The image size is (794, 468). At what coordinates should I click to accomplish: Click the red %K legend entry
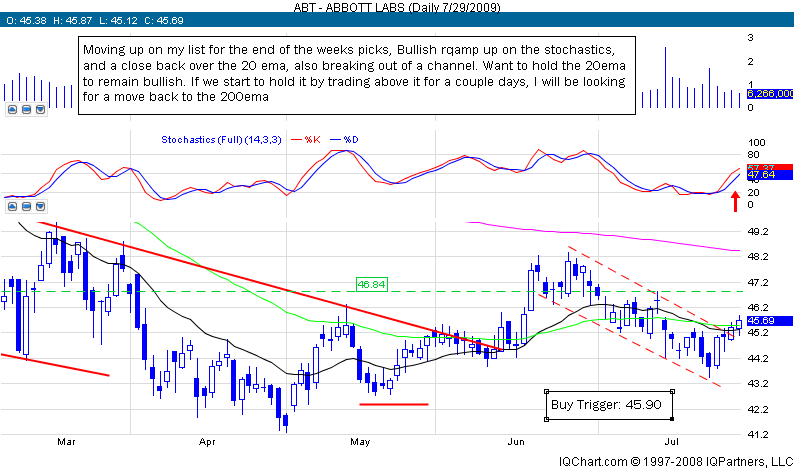pos(311,140)
